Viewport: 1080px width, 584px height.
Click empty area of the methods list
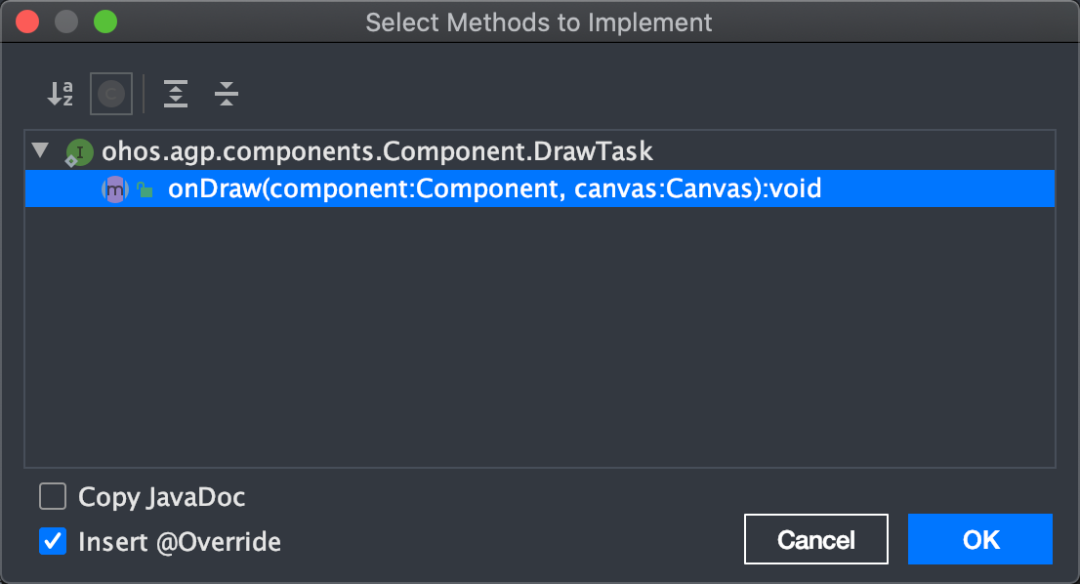click(x=540, y=337)
